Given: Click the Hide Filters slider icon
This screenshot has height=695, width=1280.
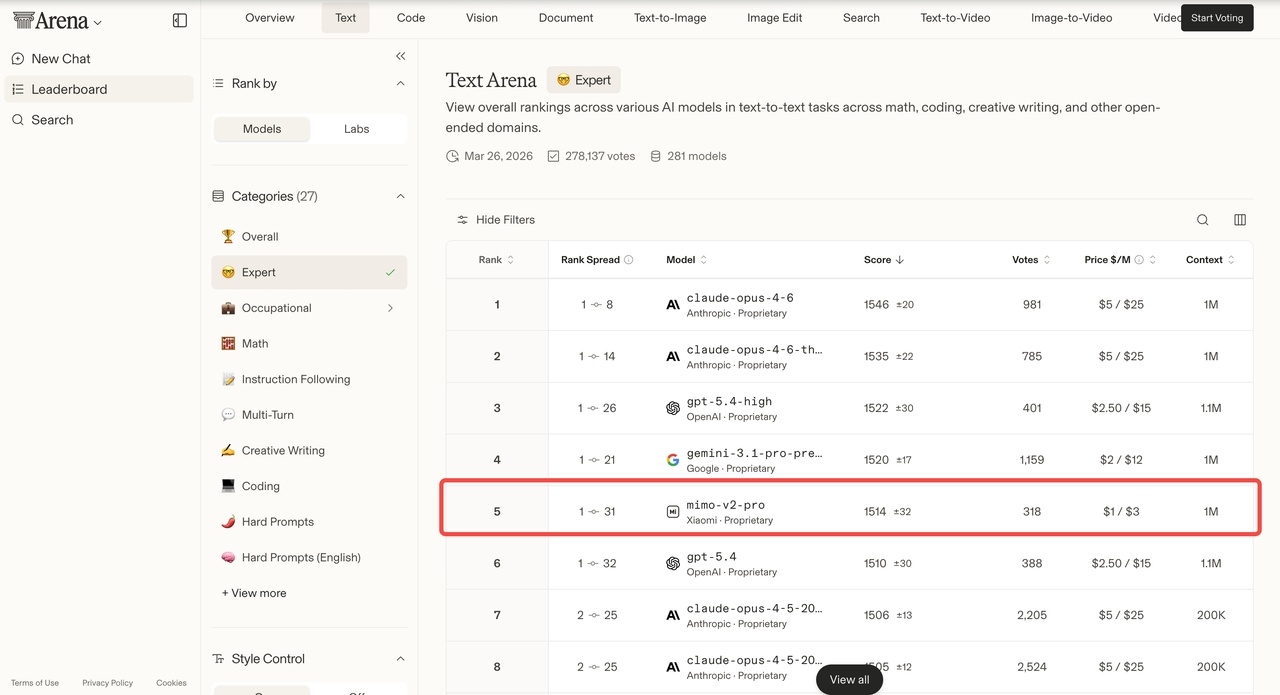Looking at the screenshot, I should 462,220.
